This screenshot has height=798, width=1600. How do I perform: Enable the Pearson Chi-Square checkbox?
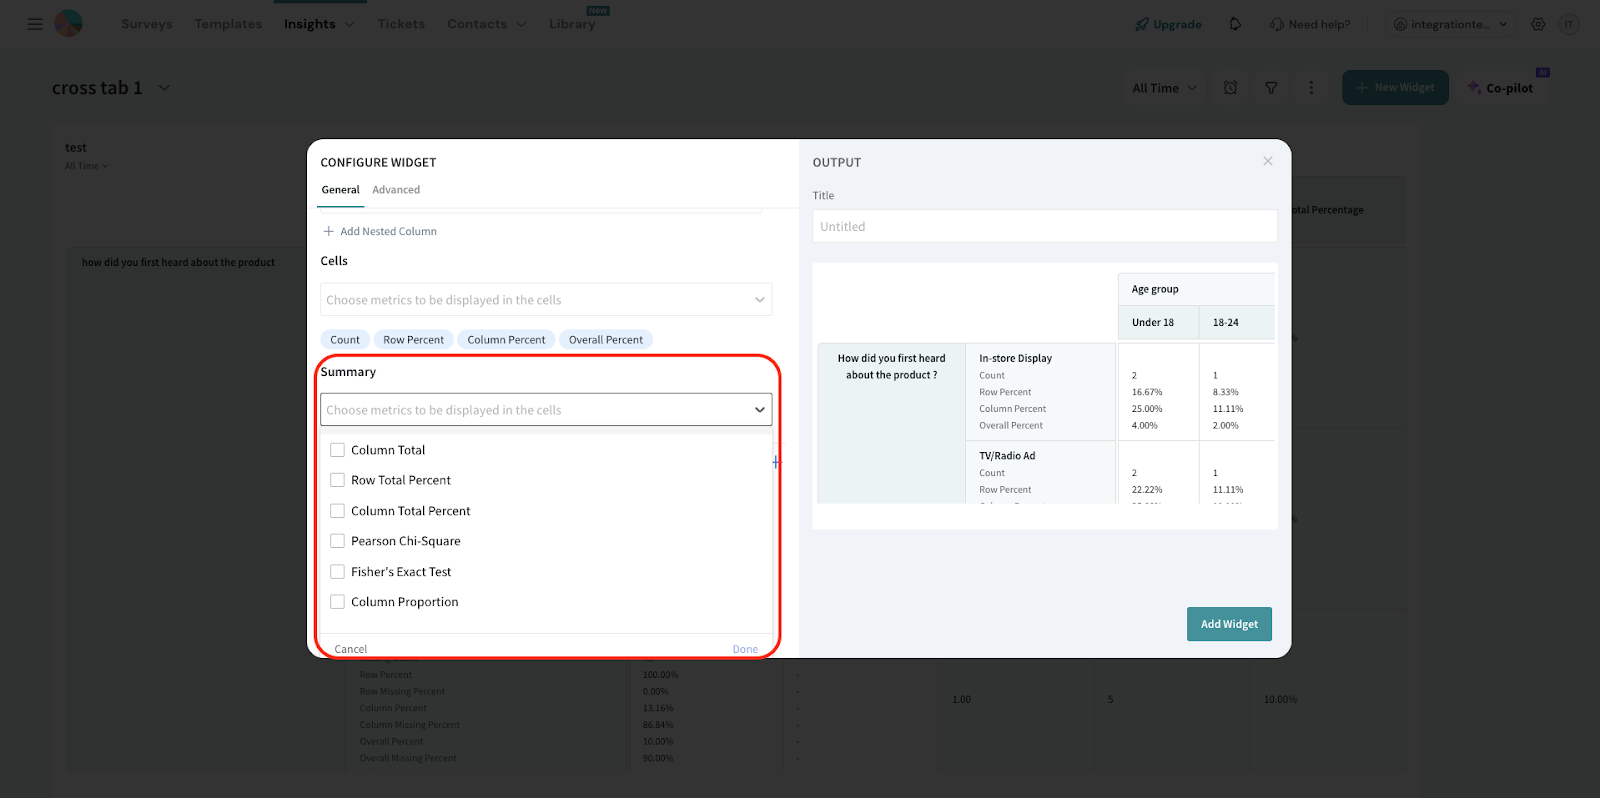338,541
